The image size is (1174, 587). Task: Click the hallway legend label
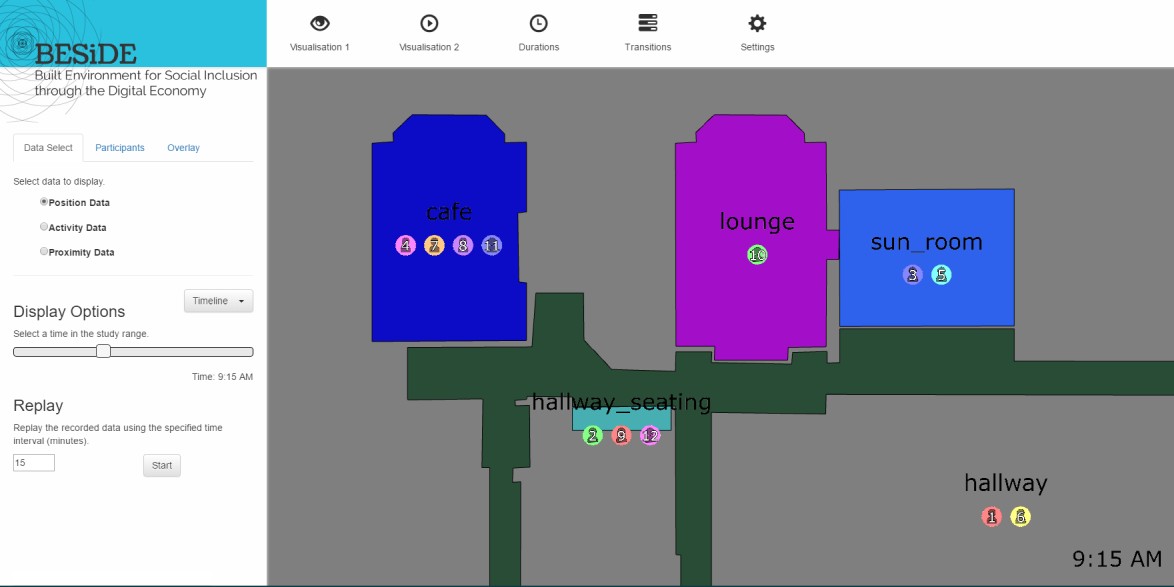pyautogui.click(x=1006, y=484)
